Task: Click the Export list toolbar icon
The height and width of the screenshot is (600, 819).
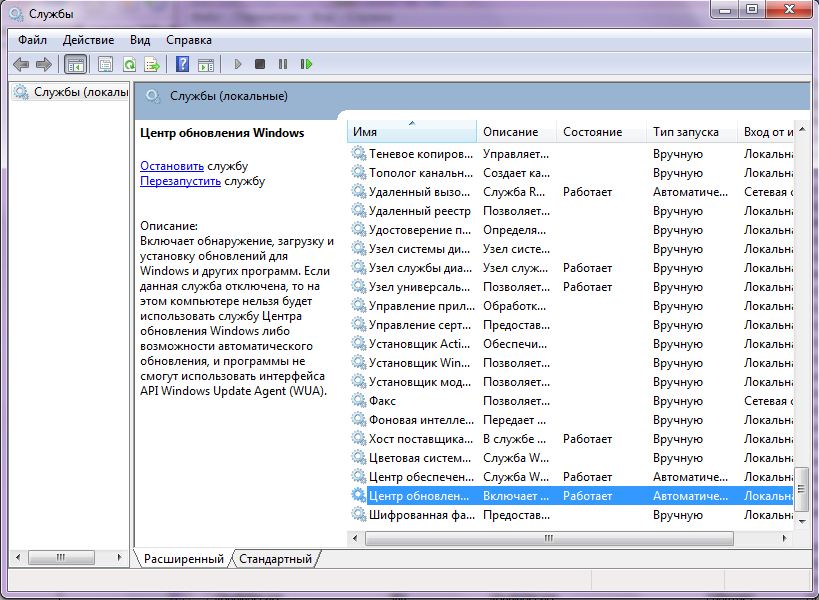Action: tap(152, 64)
